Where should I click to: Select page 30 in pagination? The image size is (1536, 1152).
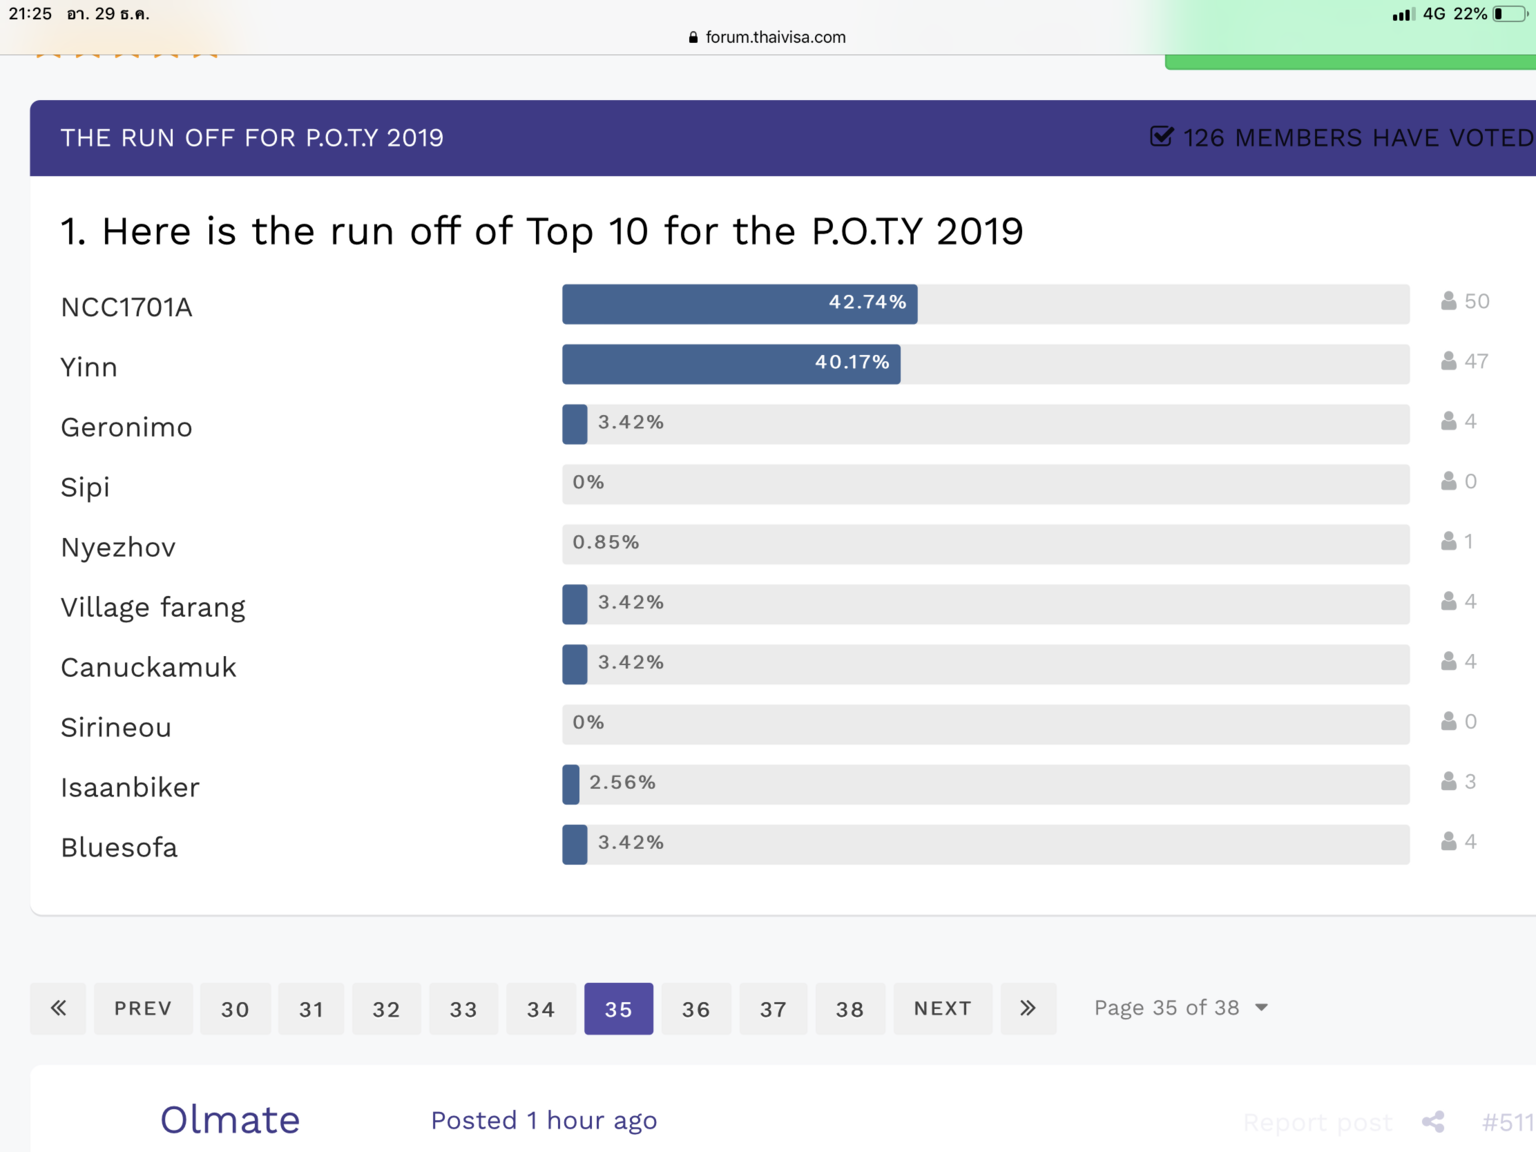point(235,1008)
